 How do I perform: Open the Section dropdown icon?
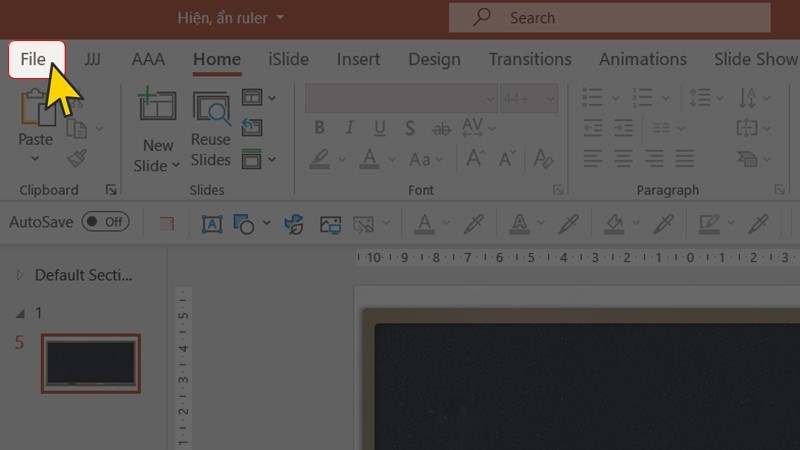click(x=258, y=159)
